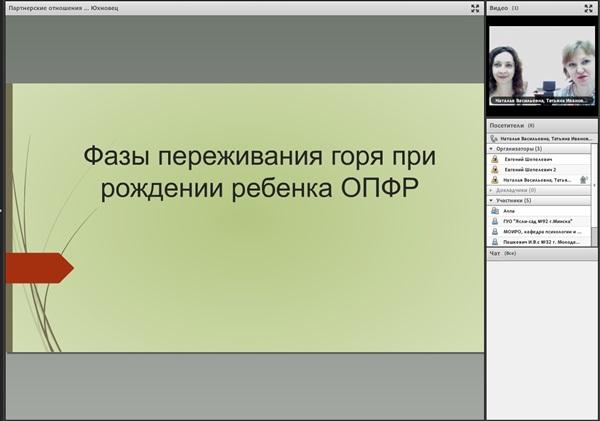600x421 pixels.
Task: Open the Посетители pod header
Action: [541, 126]
